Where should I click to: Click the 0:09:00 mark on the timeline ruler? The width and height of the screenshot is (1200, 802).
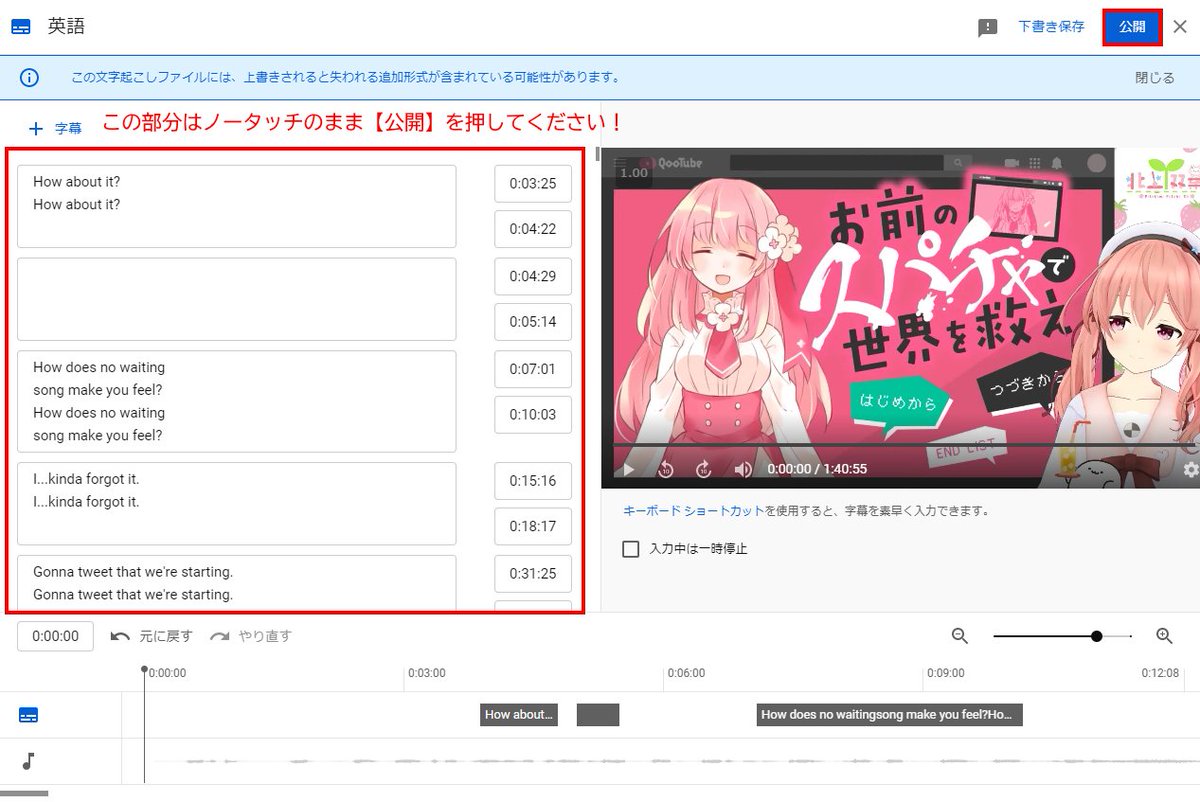click(x=945, y=673)
